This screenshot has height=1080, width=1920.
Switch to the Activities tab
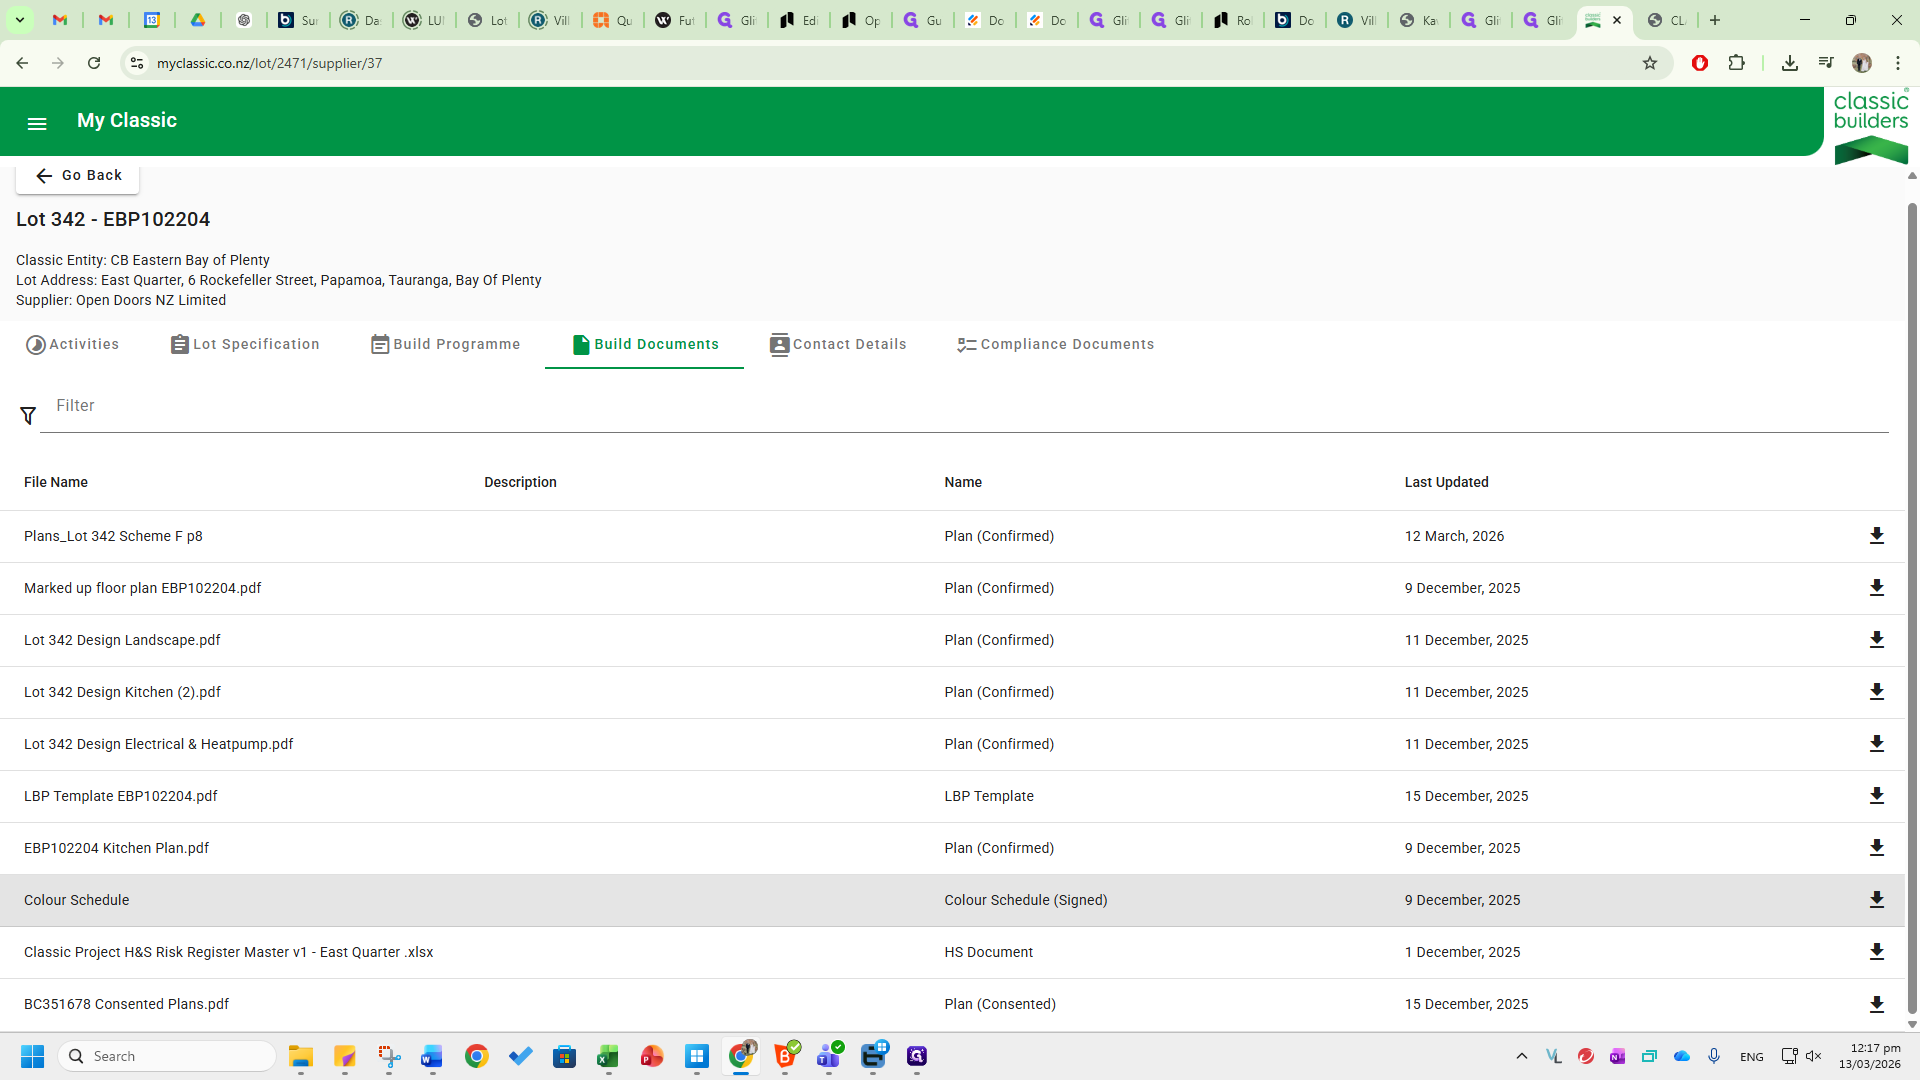pos(72,344)
